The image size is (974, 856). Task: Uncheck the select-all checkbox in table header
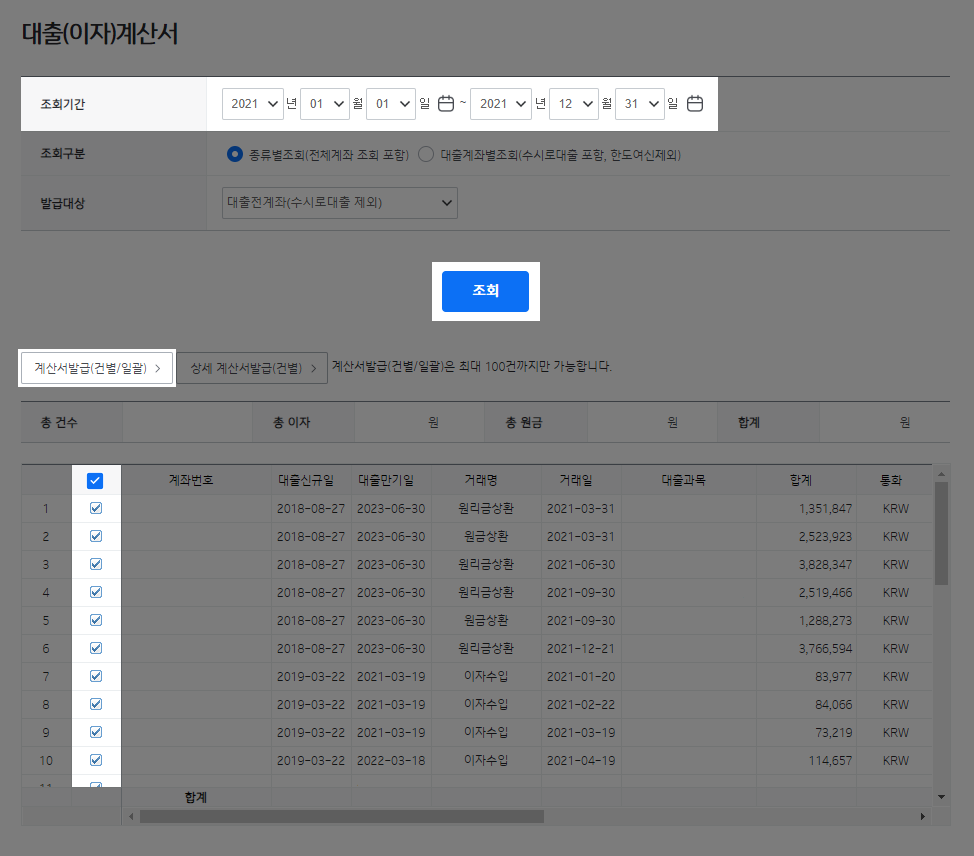click(x=95, y=480)
